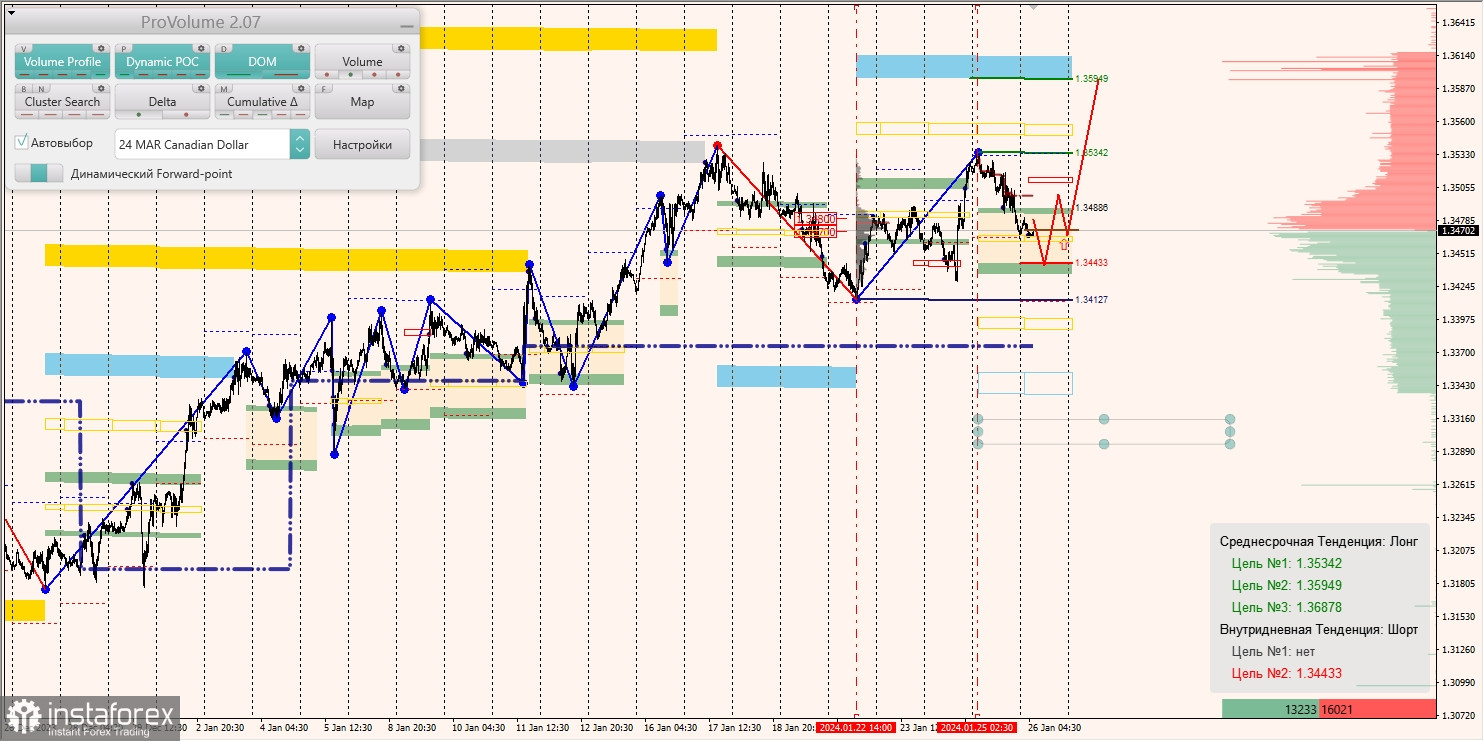Click the F hotkey badge on Map

(x=324, y=89)
